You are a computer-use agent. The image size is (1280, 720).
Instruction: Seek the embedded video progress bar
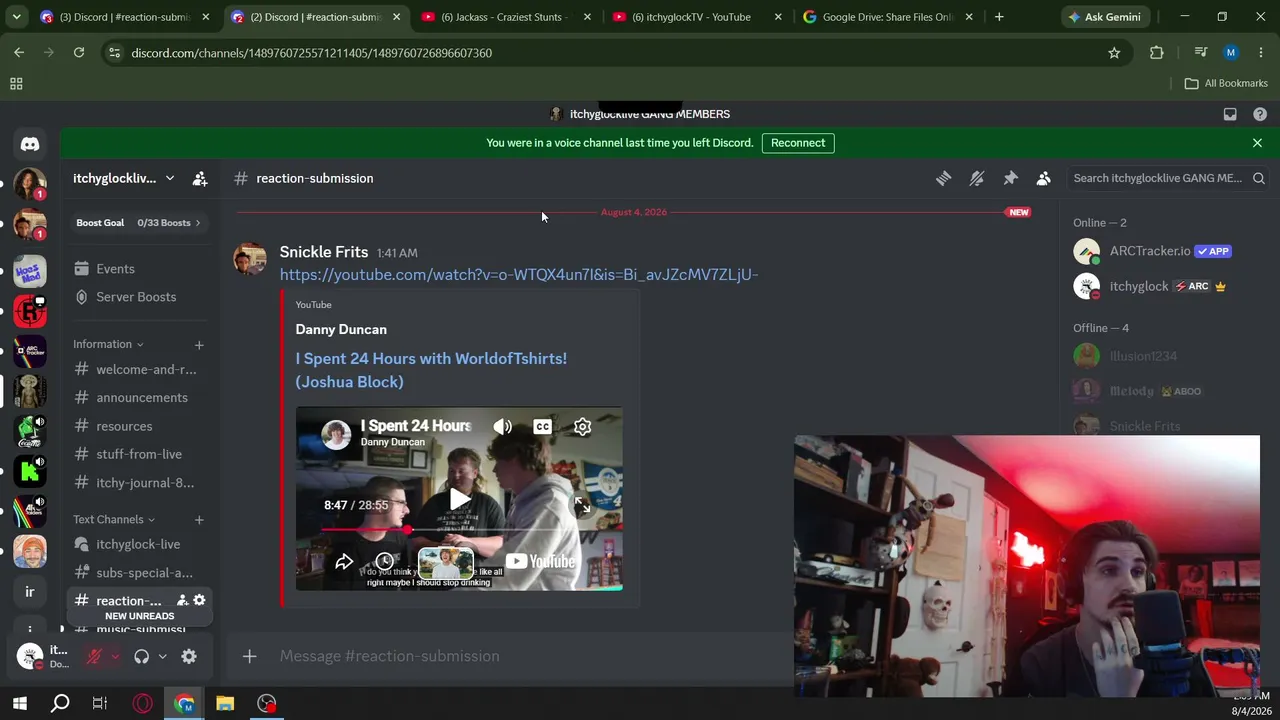point(459,529)
